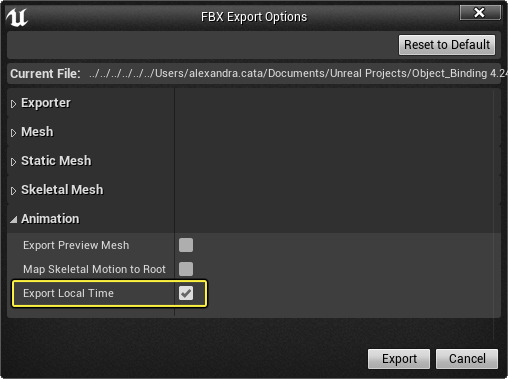
Task: Select the Mesh category heading
Action: click(37, 132)
